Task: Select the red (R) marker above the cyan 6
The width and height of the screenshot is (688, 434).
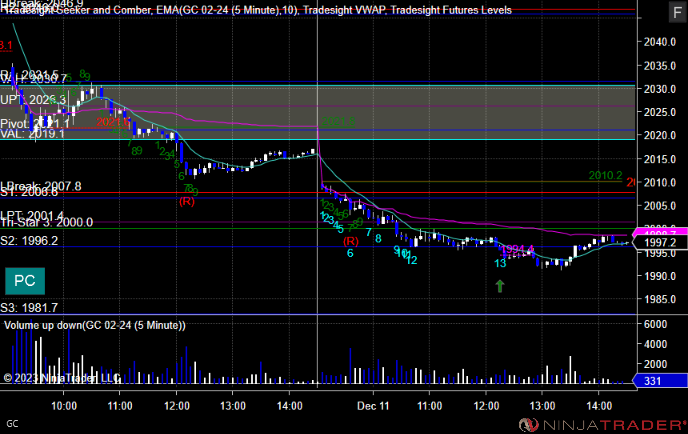Action: click(x=351, y=241)
